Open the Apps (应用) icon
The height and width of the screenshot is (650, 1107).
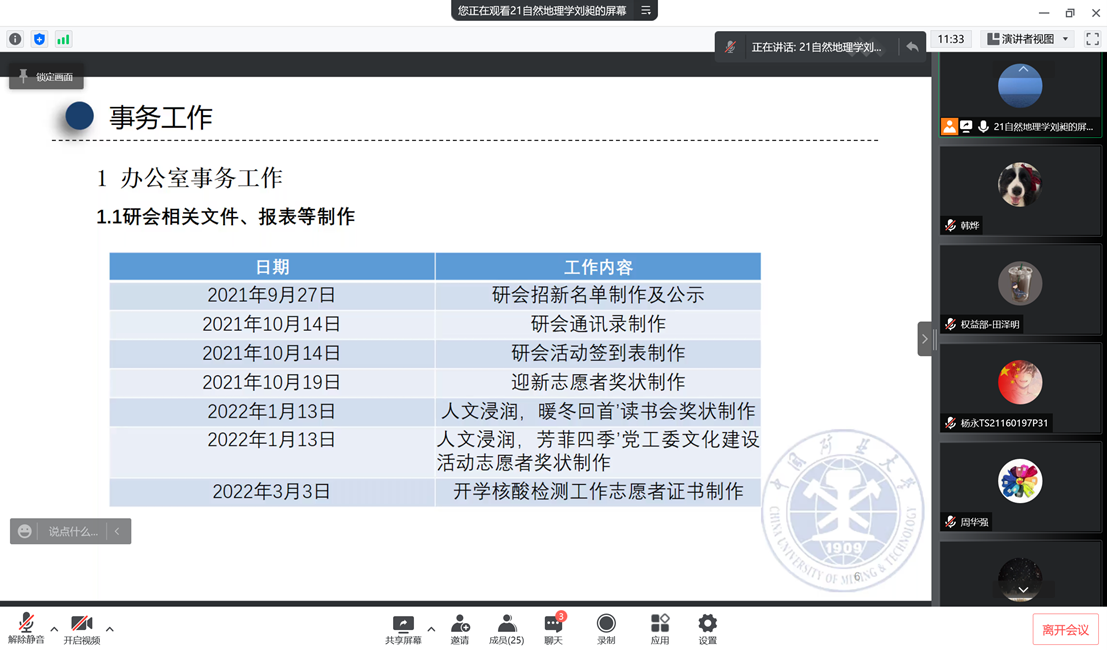pyautogui.click(x=660, y=629)
